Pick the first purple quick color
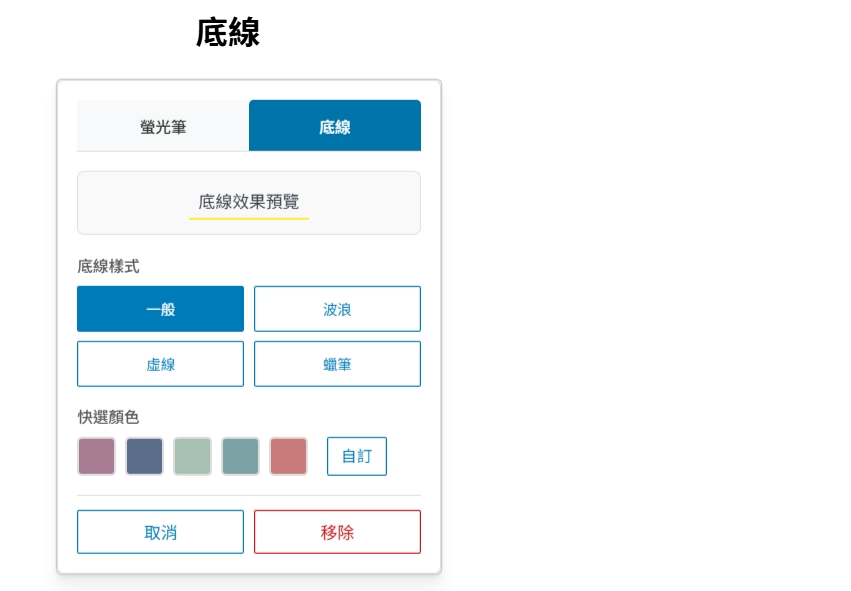The image size is (851, 591). pos(96,456)
